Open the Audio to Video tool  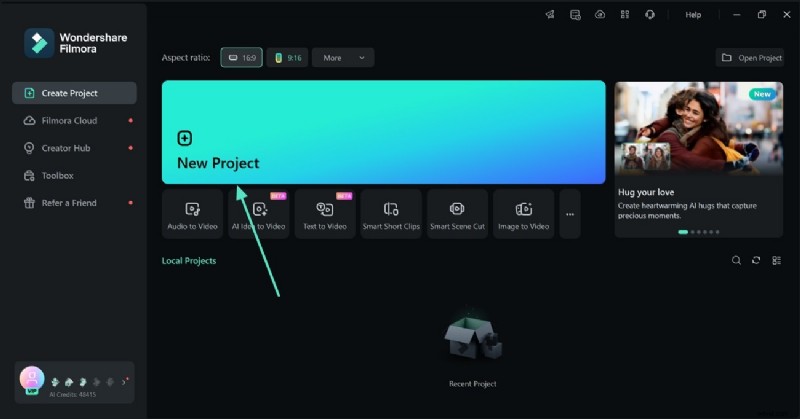point(192,214)
